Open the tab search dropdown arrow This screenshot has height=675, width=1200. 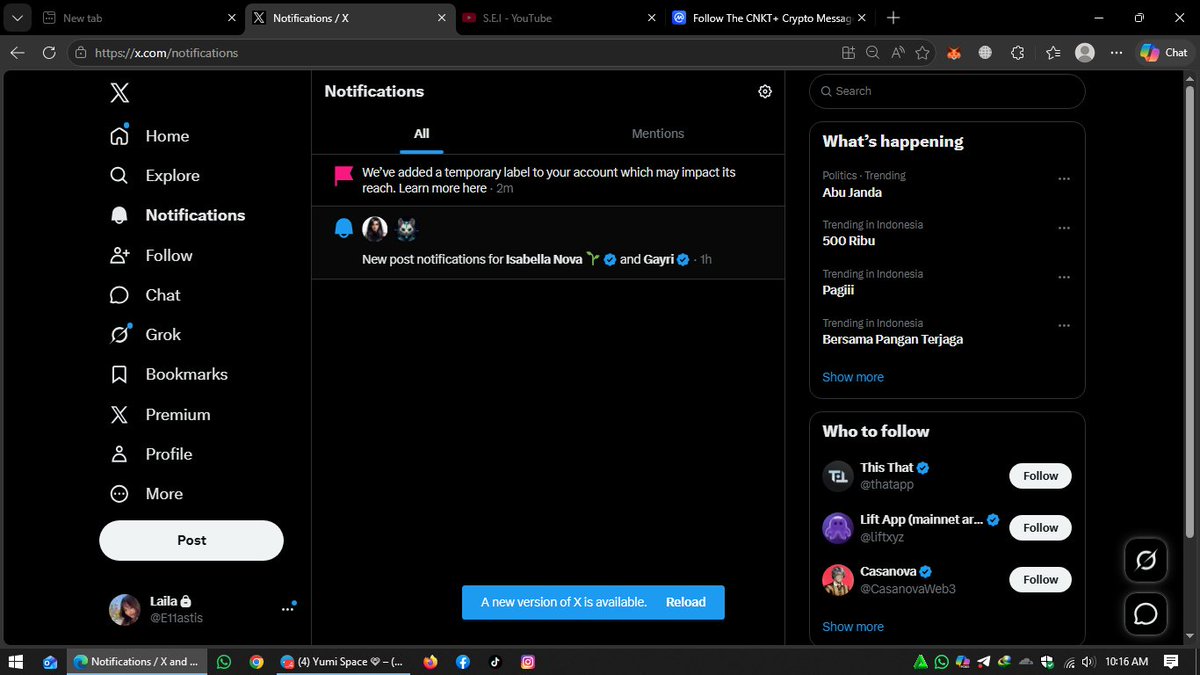[x=16, y=18]
